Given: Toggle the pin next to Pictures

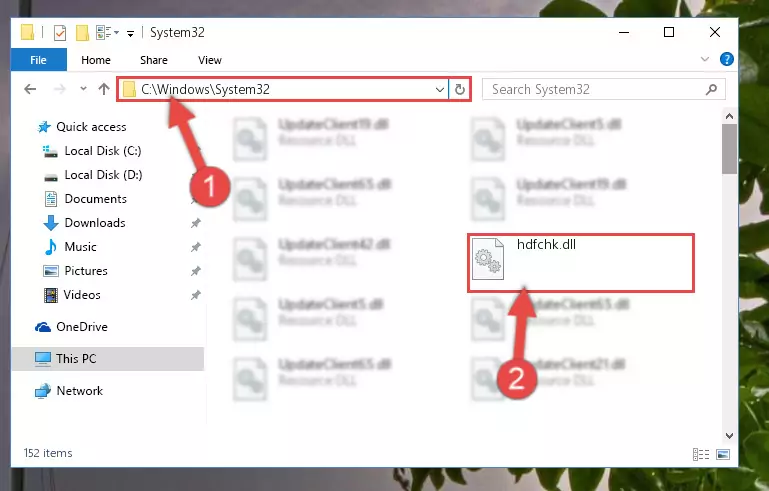Looking at the screenshot, I should click(x=196, y=271).
